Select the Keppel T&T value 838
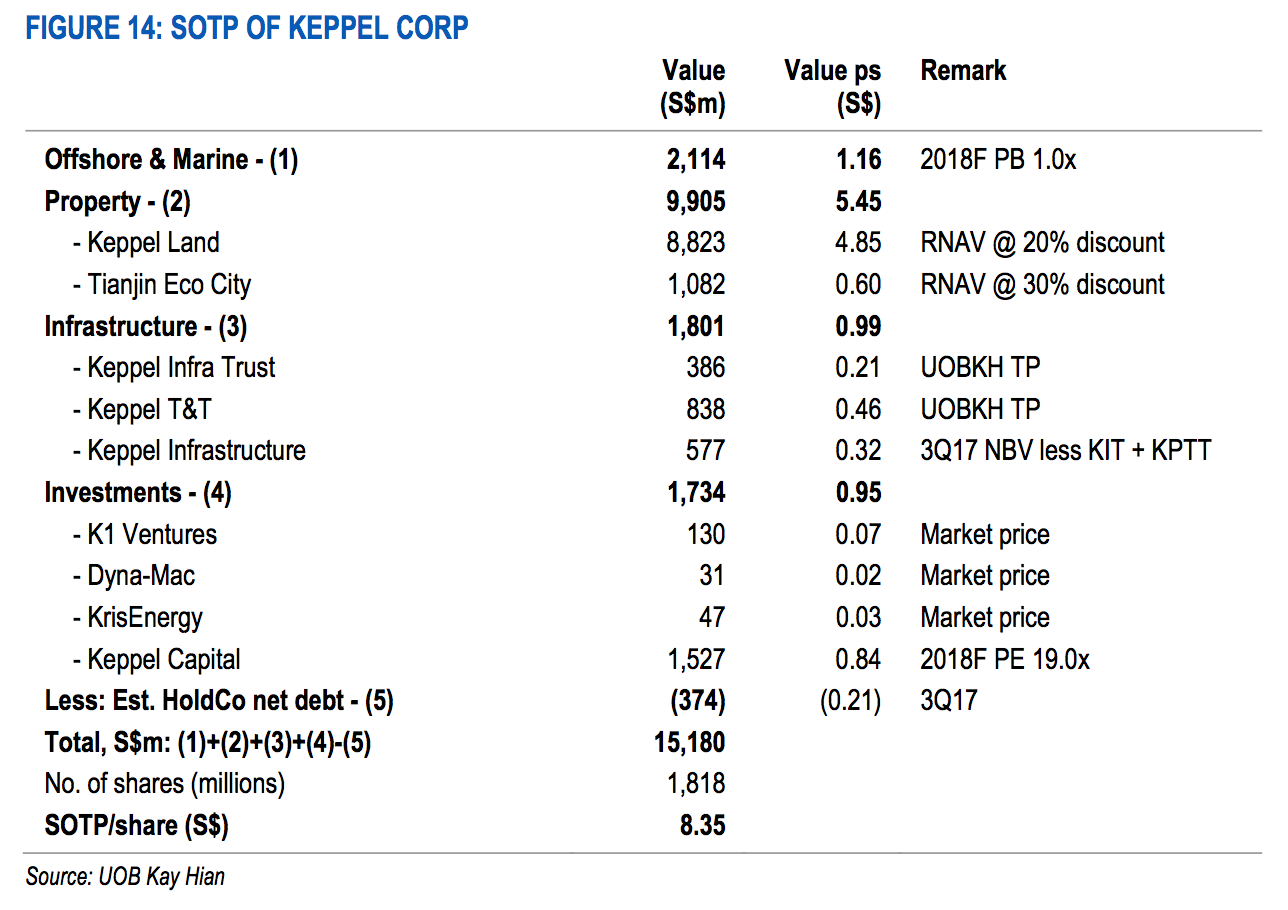This screenshot has height=910, width=1288. (704, 409)
